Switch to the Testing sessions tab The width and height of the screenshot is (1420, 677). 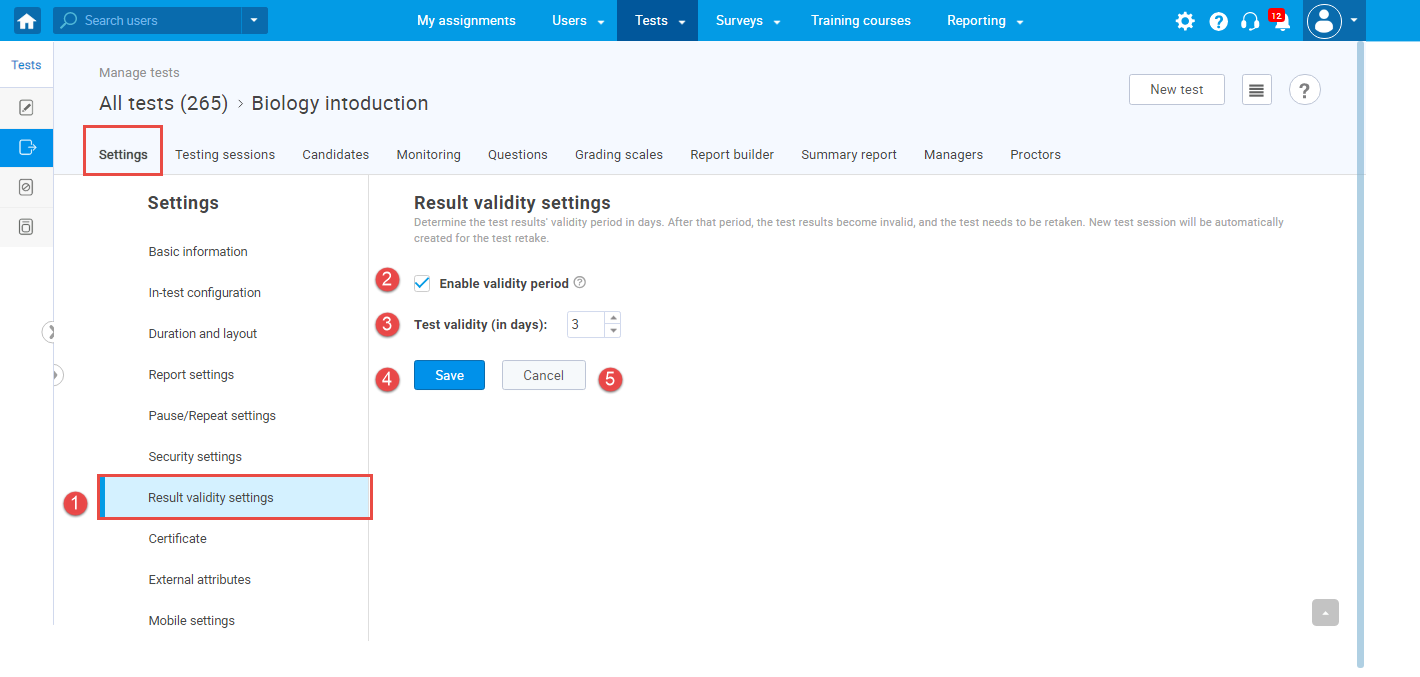225,154
